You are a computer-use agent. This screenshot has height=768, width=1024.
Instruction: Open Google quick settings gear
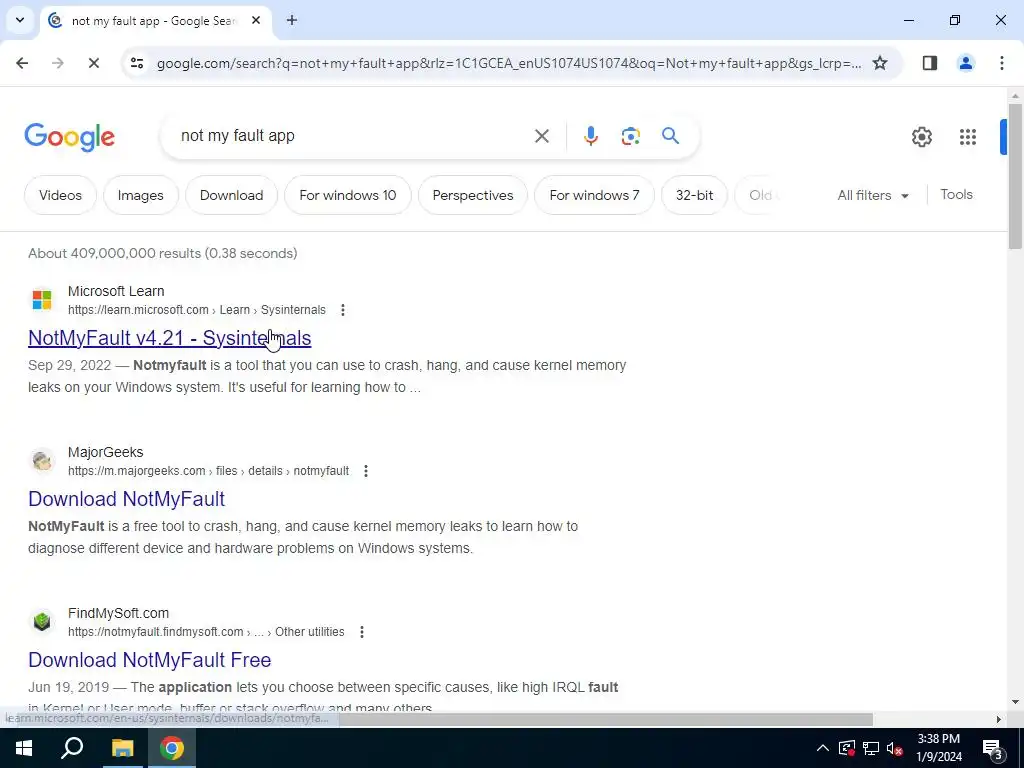pos(921,137)
